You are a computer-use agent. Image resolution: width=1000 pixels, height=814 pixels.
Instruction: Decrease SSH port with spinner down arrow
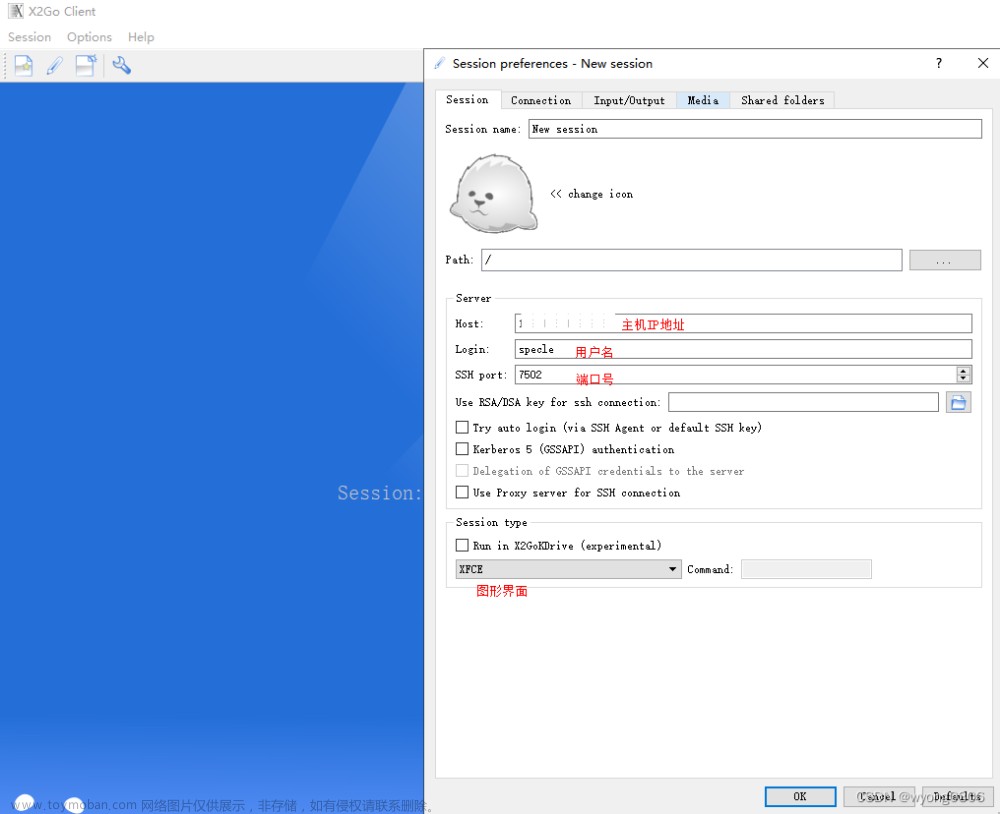pos(964,379)
